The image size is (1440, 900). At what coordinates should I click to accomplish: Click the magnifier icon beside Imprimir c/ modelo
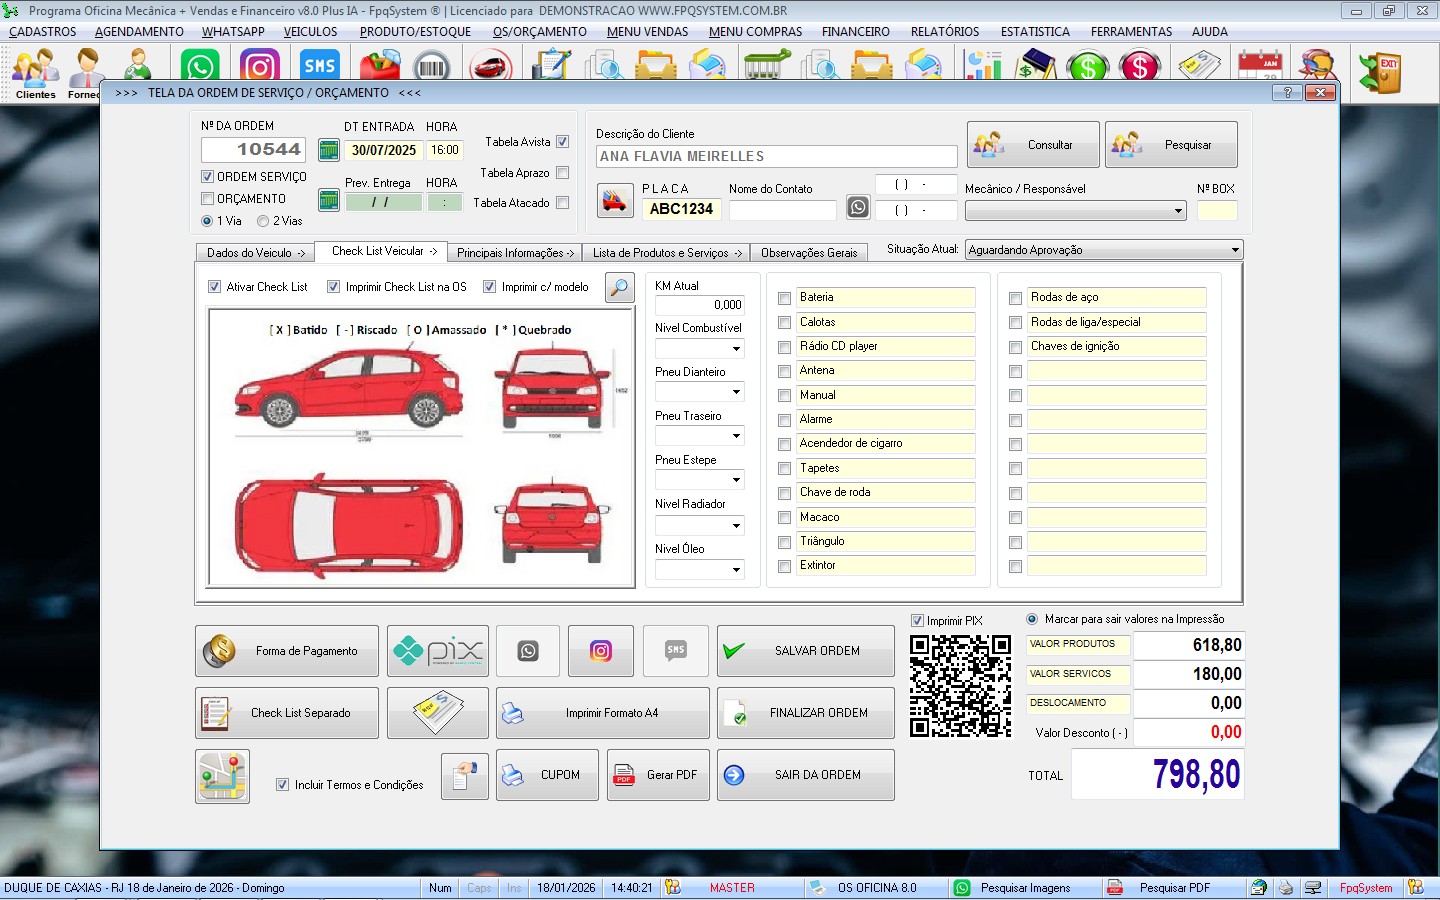pos(620,288)
